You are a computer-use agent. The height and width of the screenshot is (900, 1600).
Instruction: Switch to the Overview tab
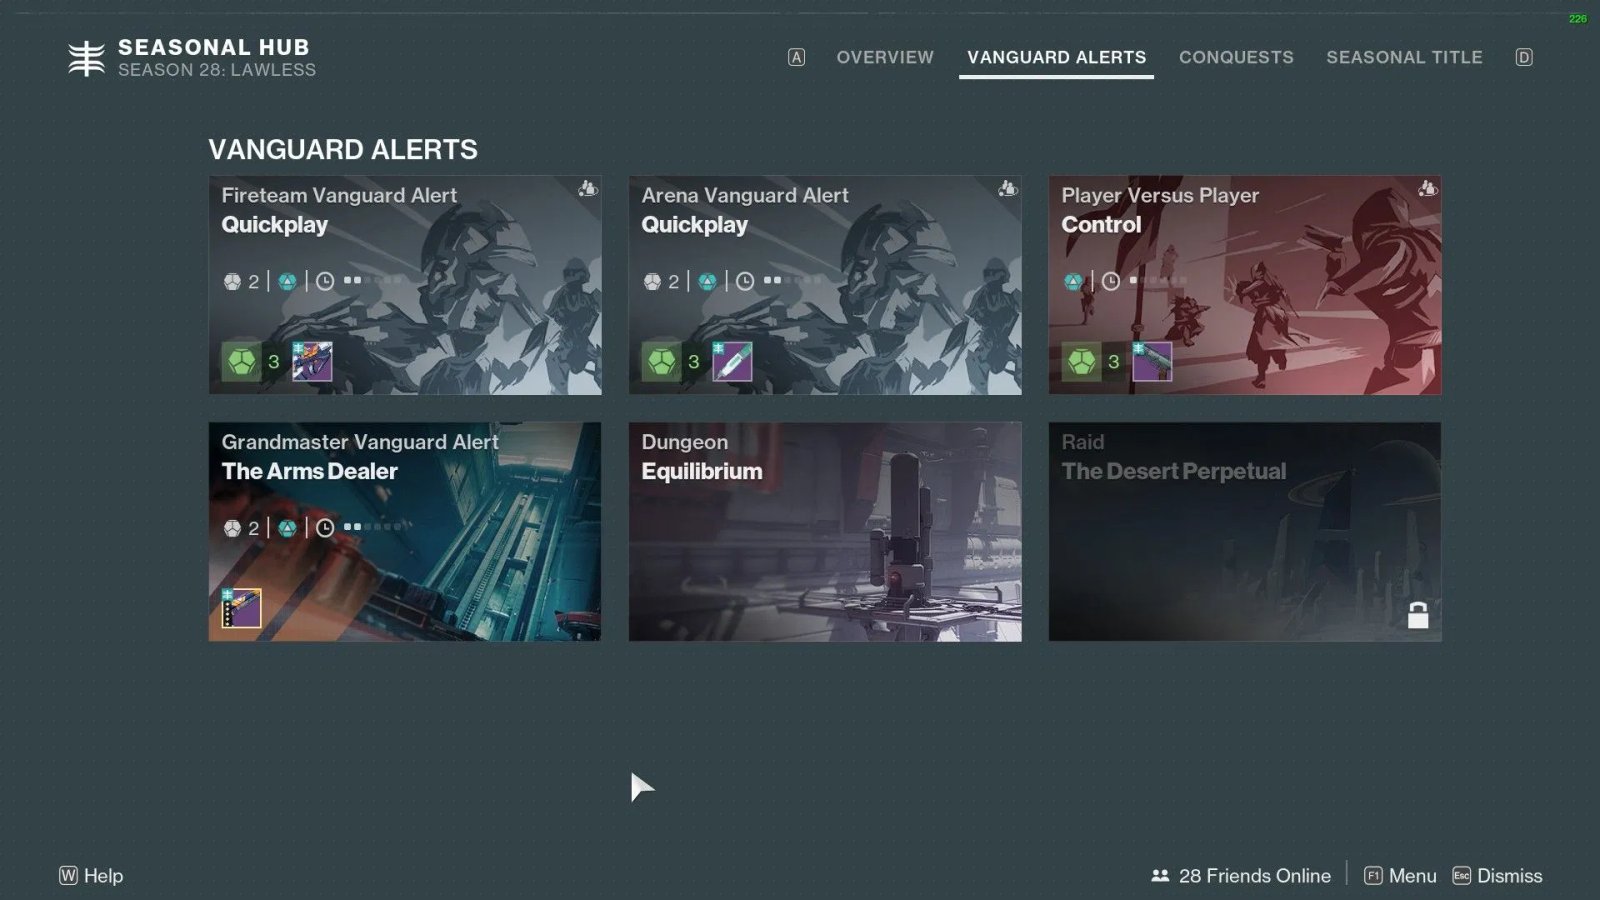(x=884, y=58)
